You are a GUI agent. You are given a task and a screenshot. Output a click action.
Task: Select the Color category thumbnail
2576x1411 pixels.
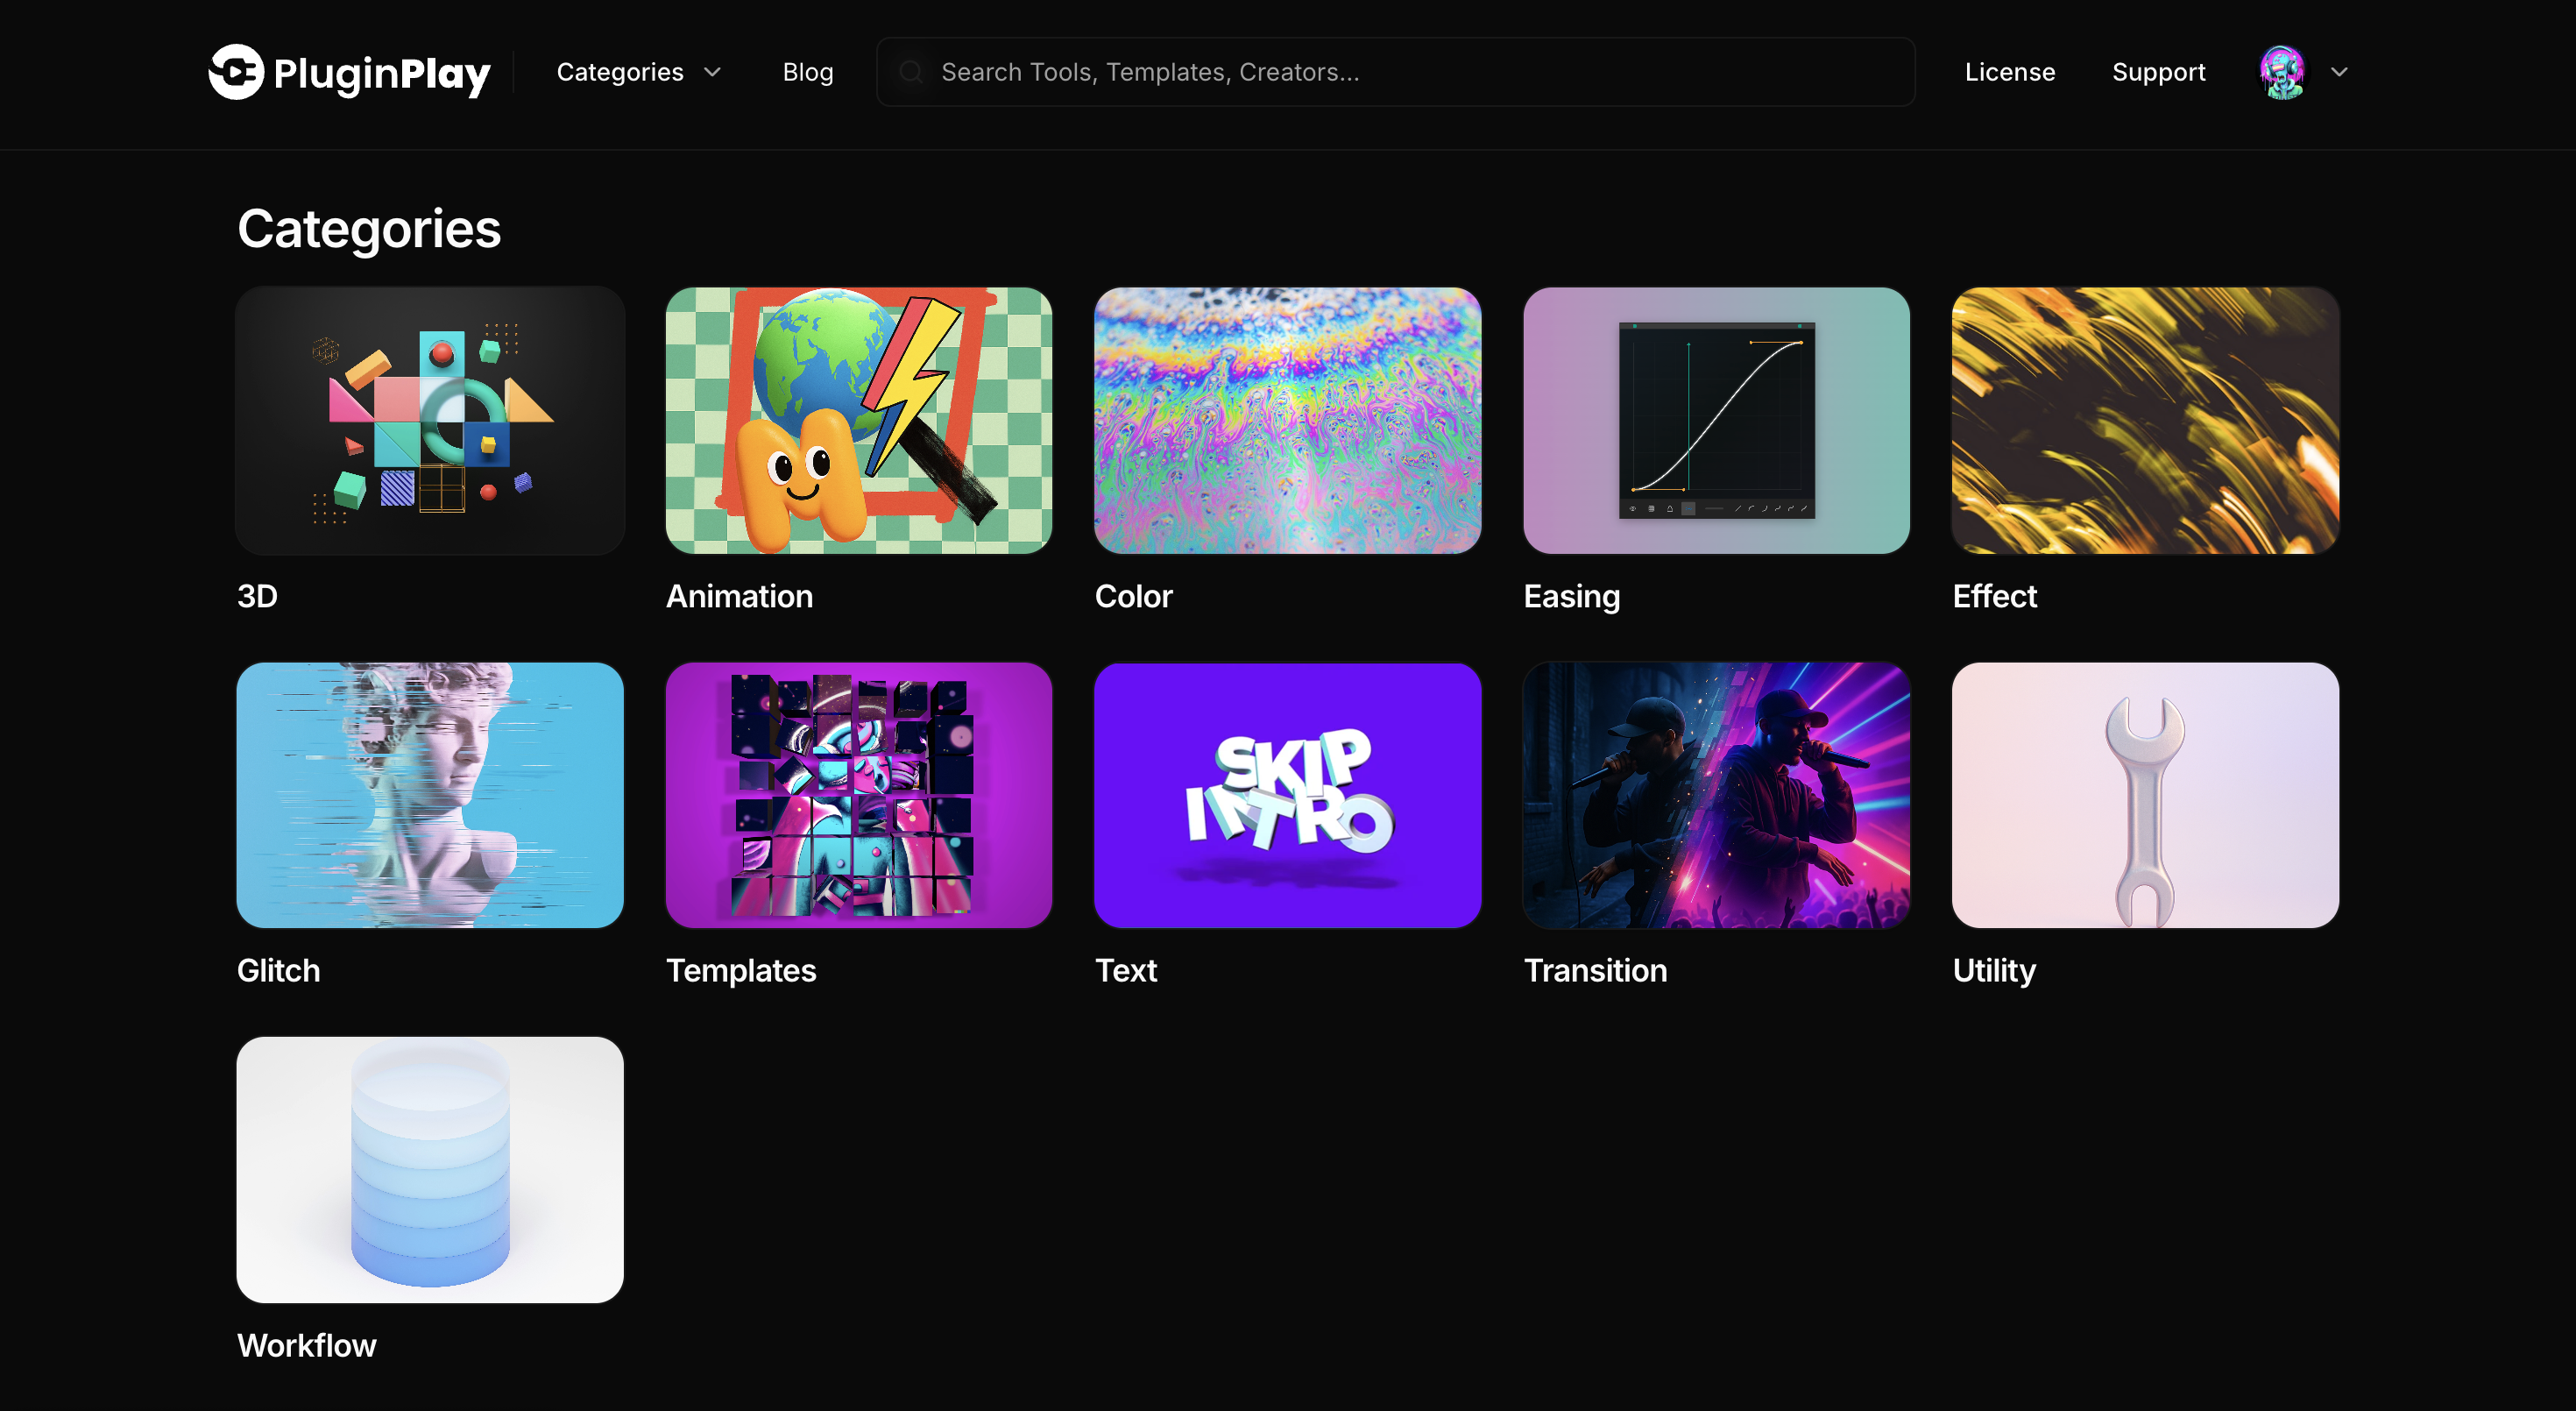point(1287,420)
